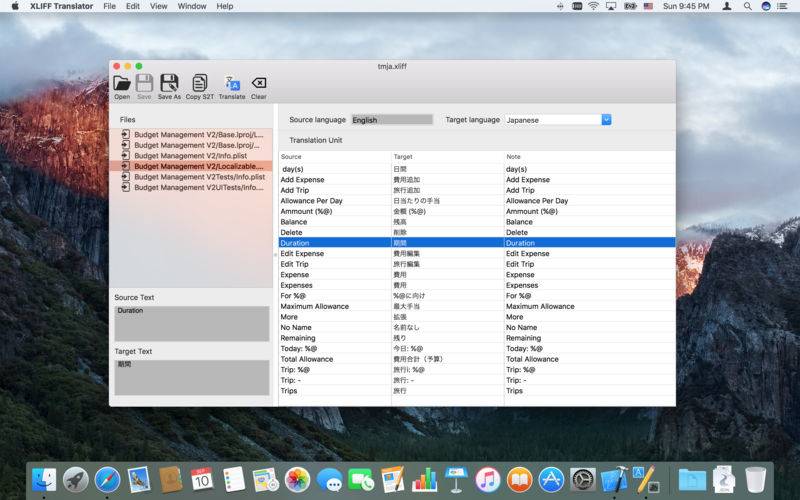Sort by the Target column header
Viewport: 800px width, 500px height.
[447, 157]
